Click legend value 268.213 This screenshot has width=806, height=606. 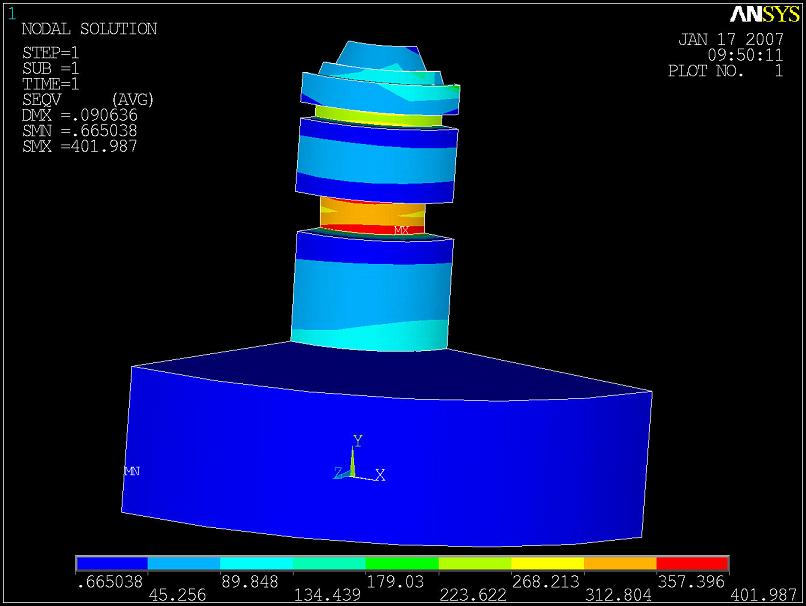(545, 582)
